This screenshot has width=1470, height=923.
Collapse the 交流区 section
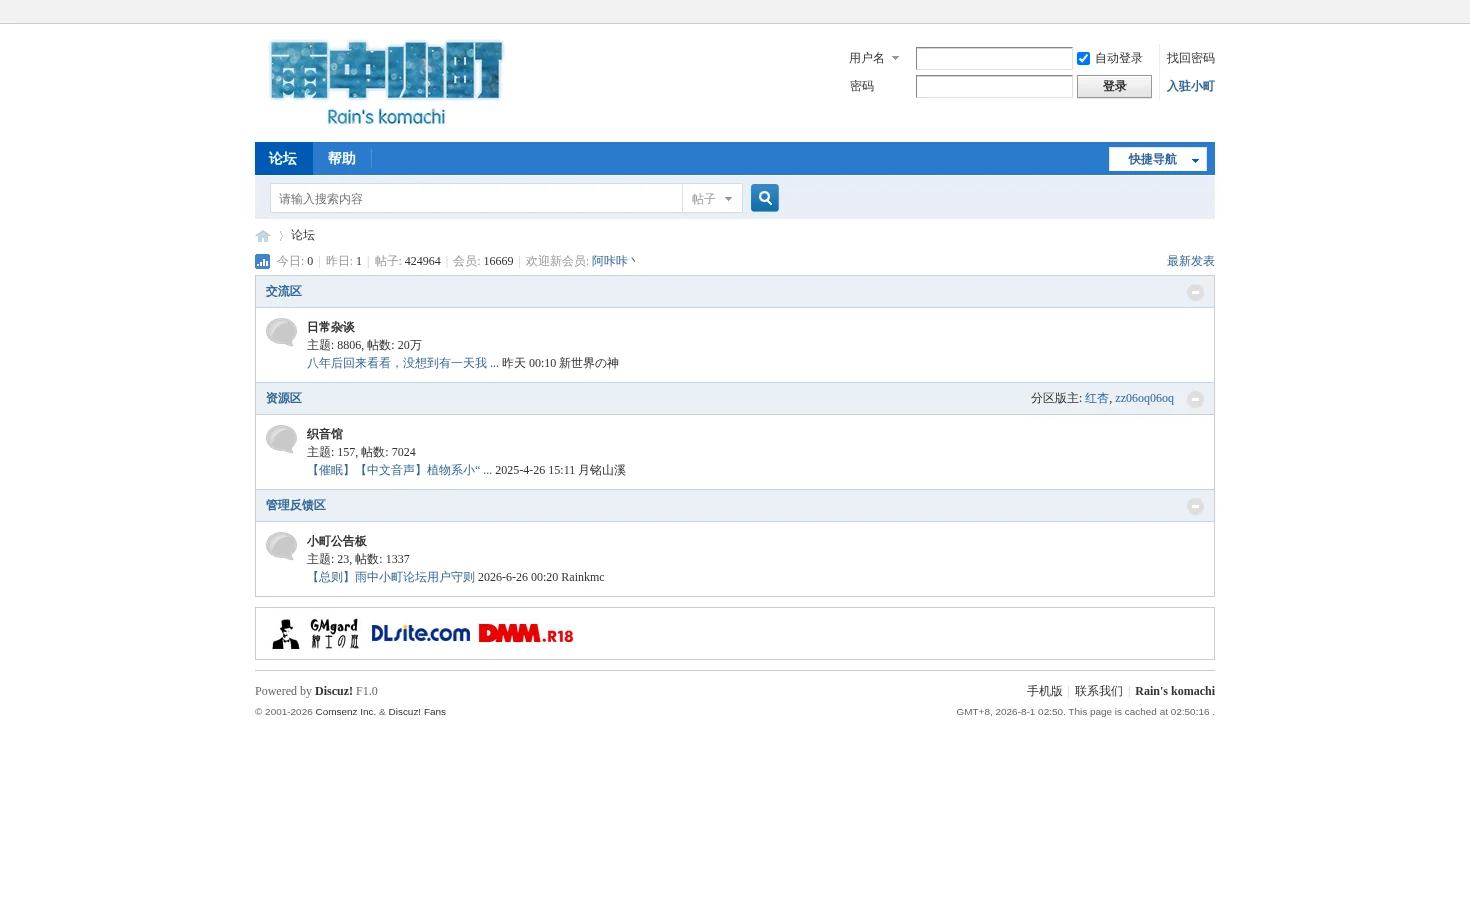tap(1195, 292)
